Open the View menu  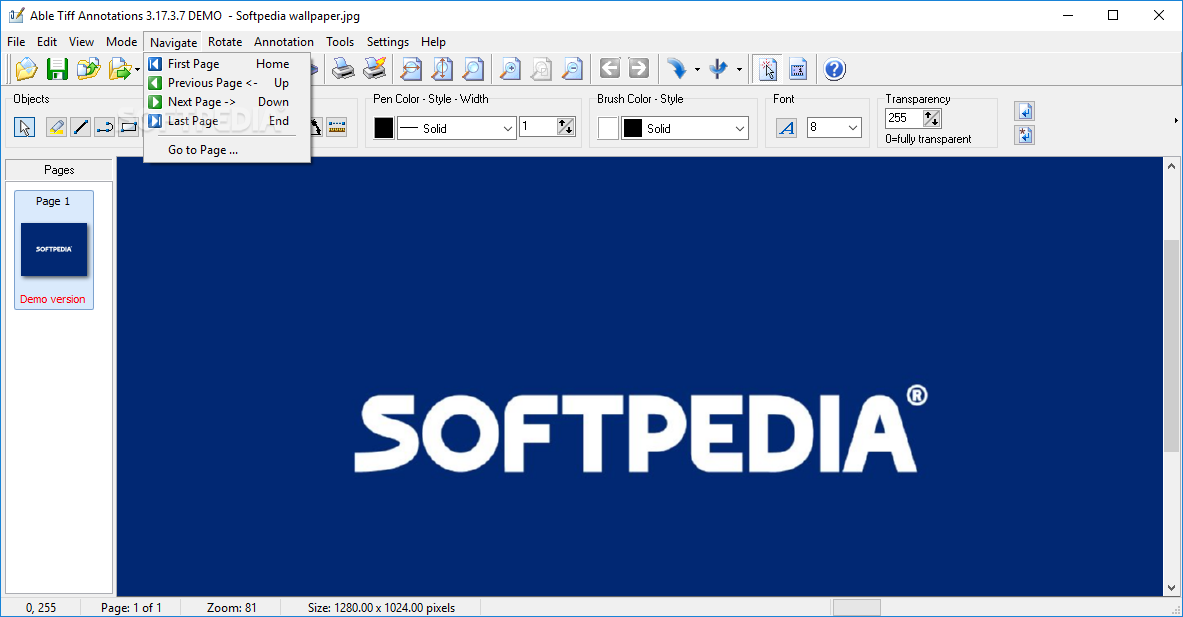(x=81, y=41)
